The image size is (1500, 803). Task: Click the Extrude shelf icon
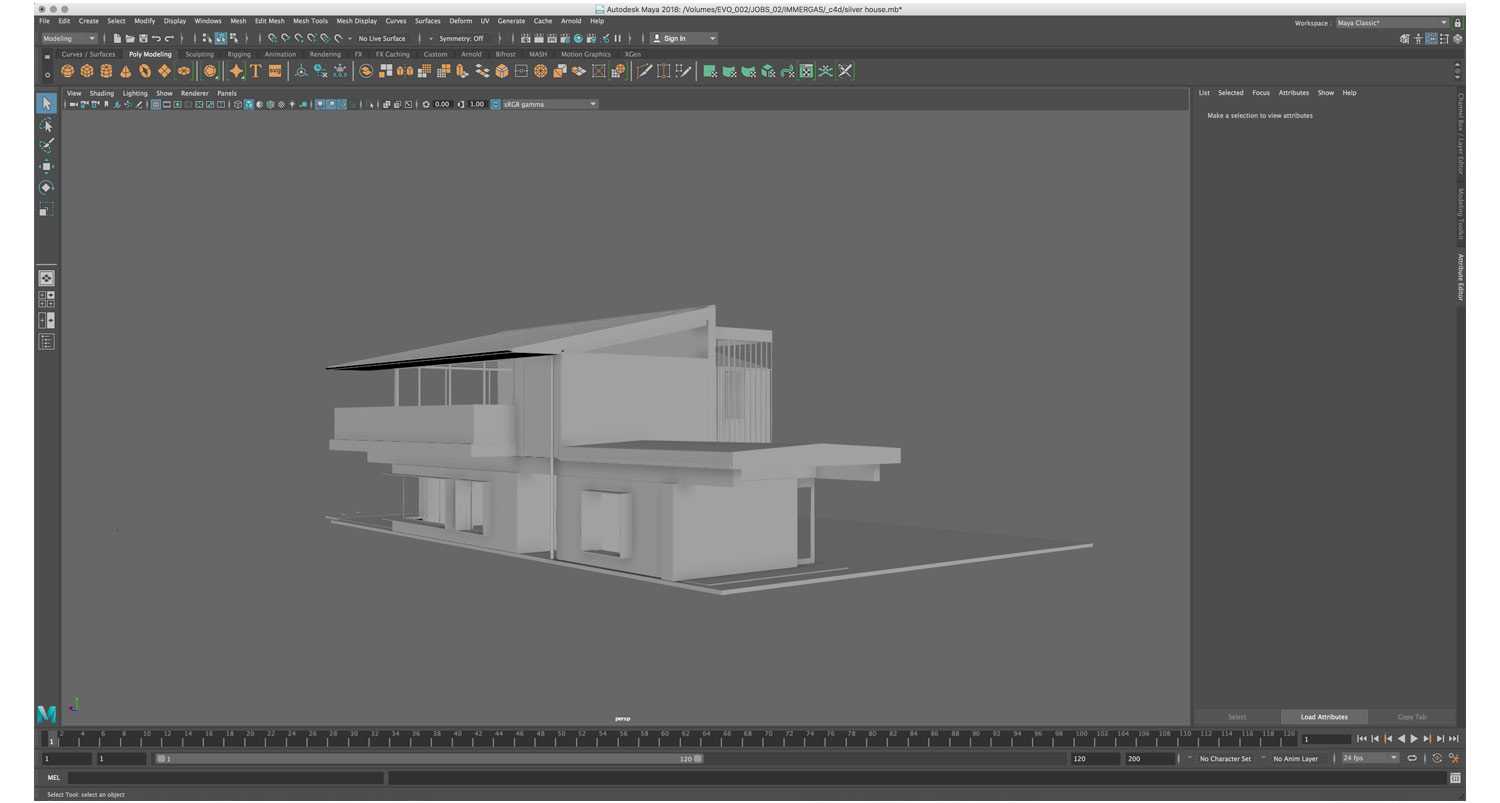463,71
